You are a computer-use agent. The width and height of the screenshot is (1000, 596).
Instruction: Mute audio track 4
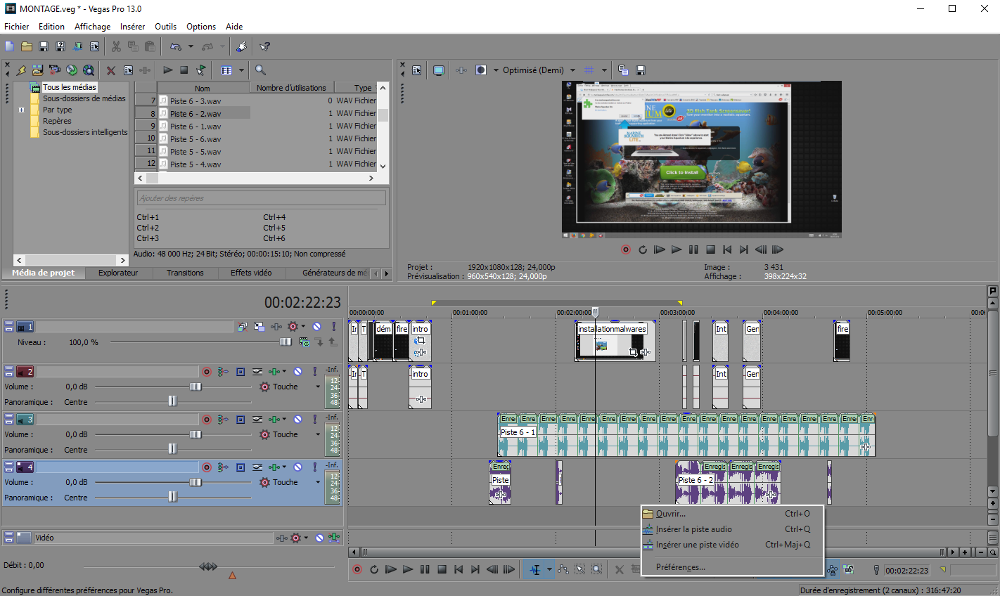click(x=298, y=467)
